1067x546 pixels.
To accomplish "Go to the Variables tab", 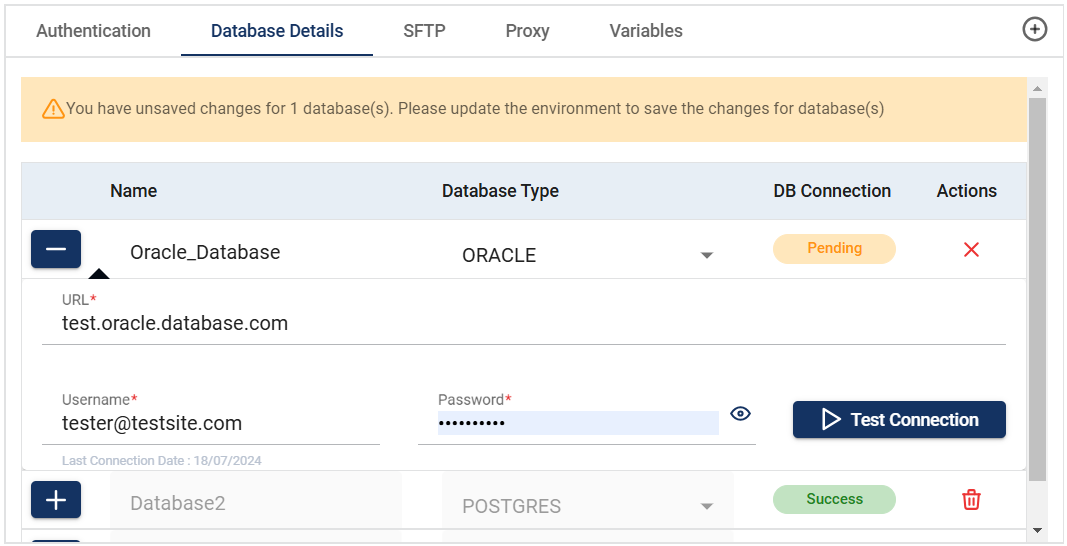I will pyautogui.click(x=646, y=31).
